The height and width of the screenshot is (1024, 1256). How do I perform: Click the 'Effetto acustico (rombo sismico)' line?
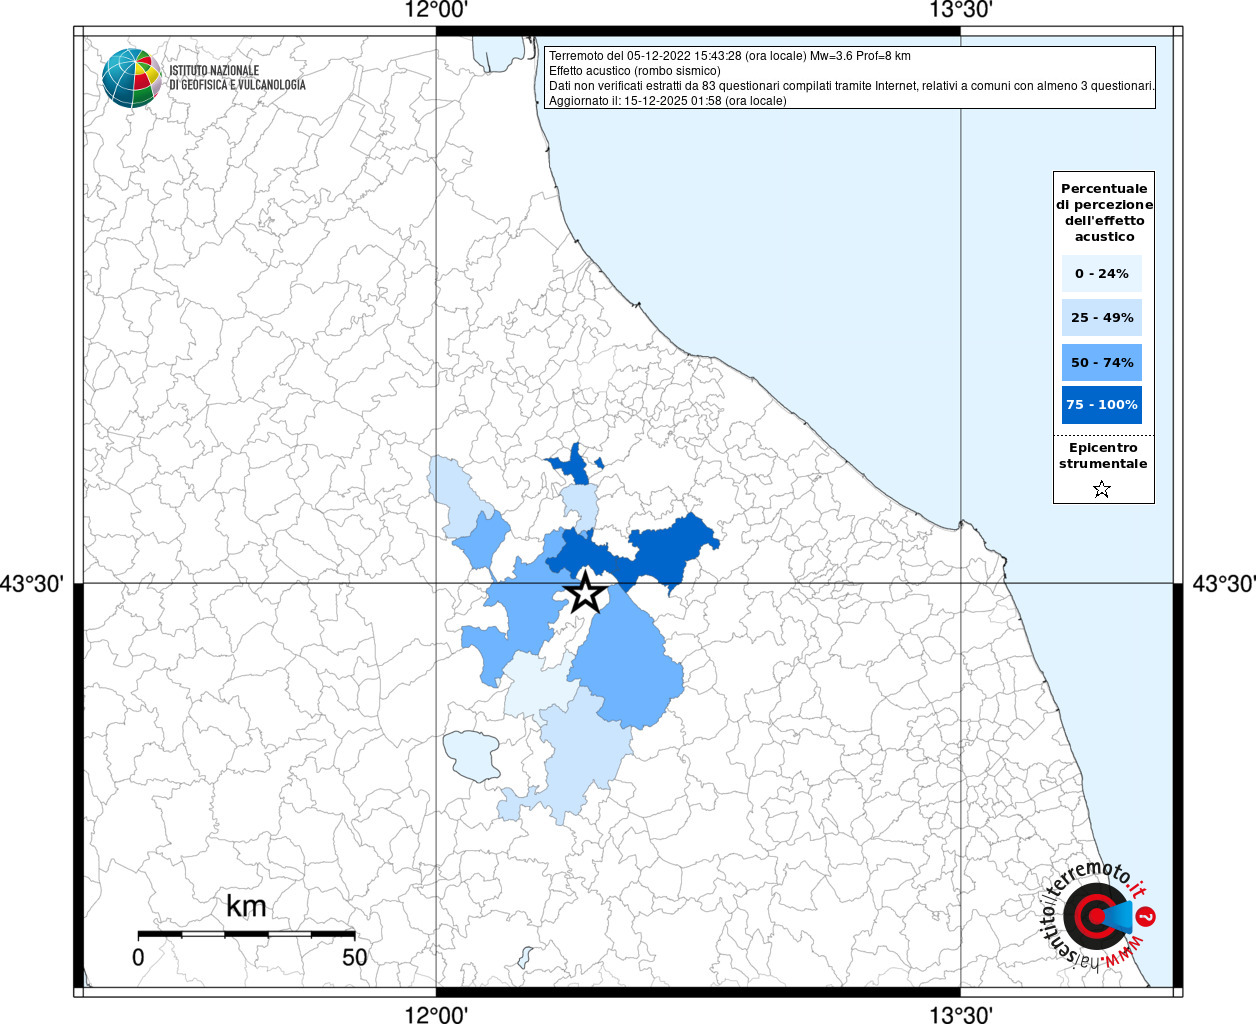click(x=634, y=71)
